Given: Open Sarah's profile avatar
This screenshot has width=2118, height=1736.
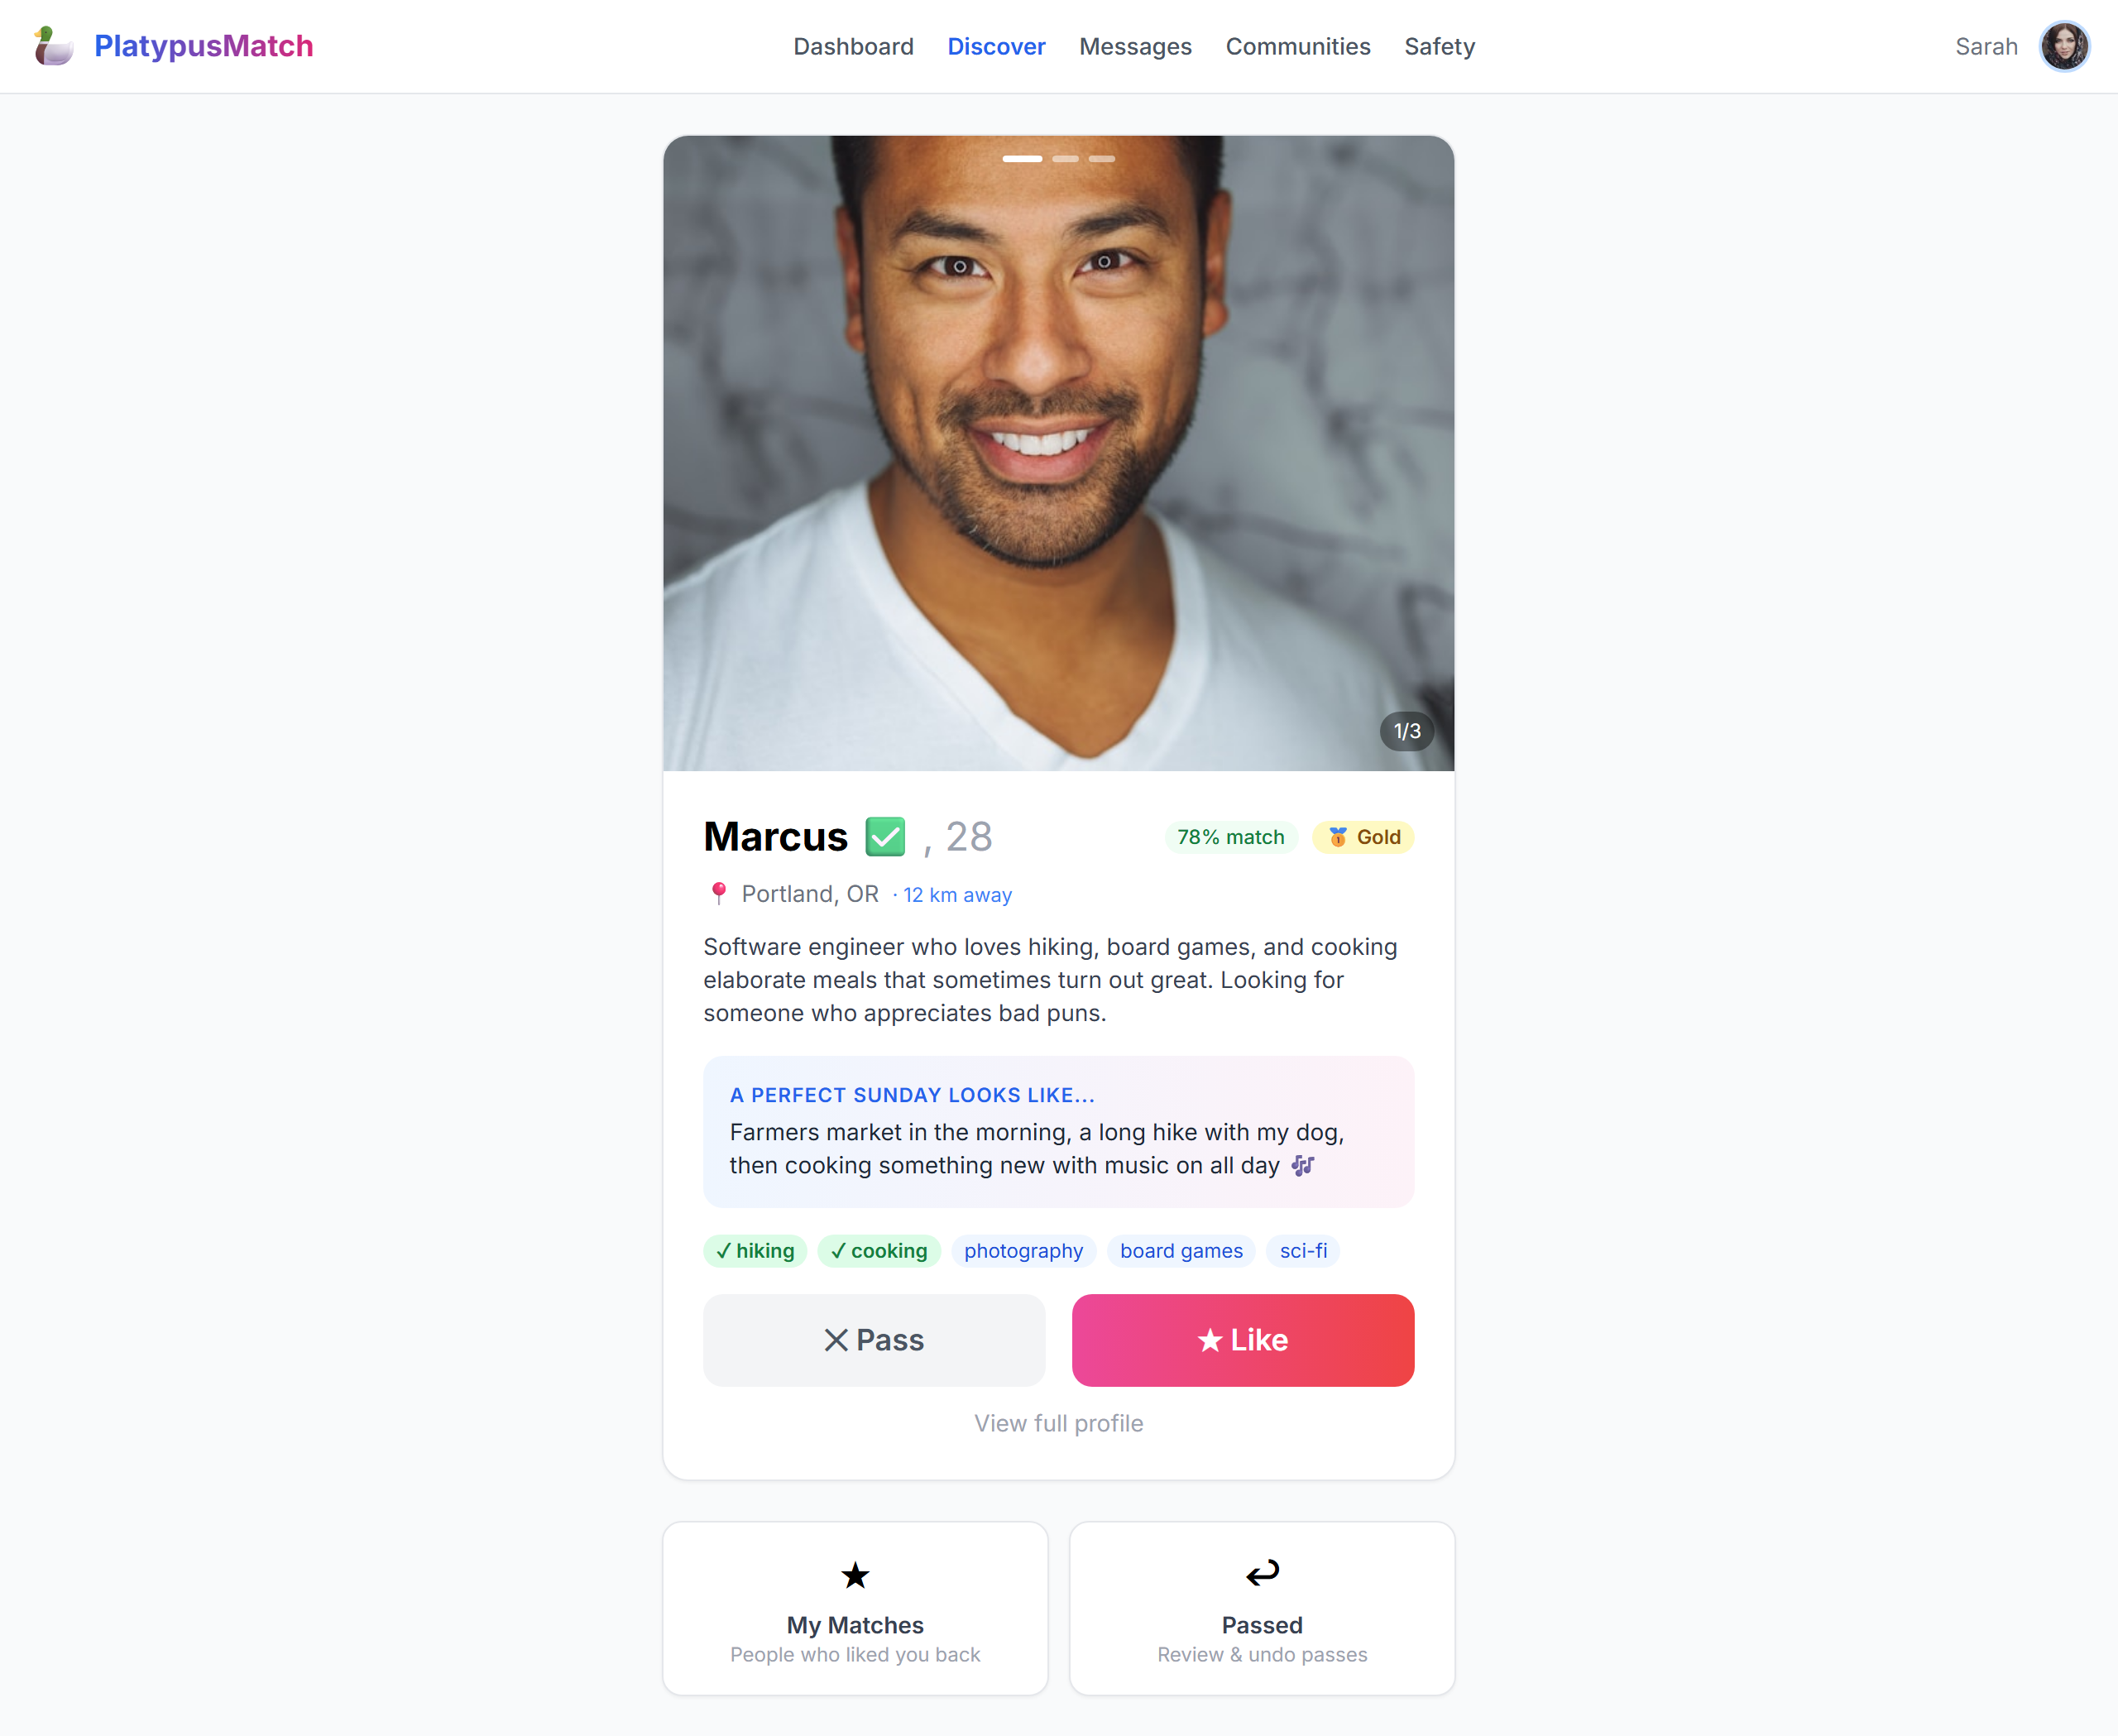Looking at the screenshot, I should [x=2064, y=46].
